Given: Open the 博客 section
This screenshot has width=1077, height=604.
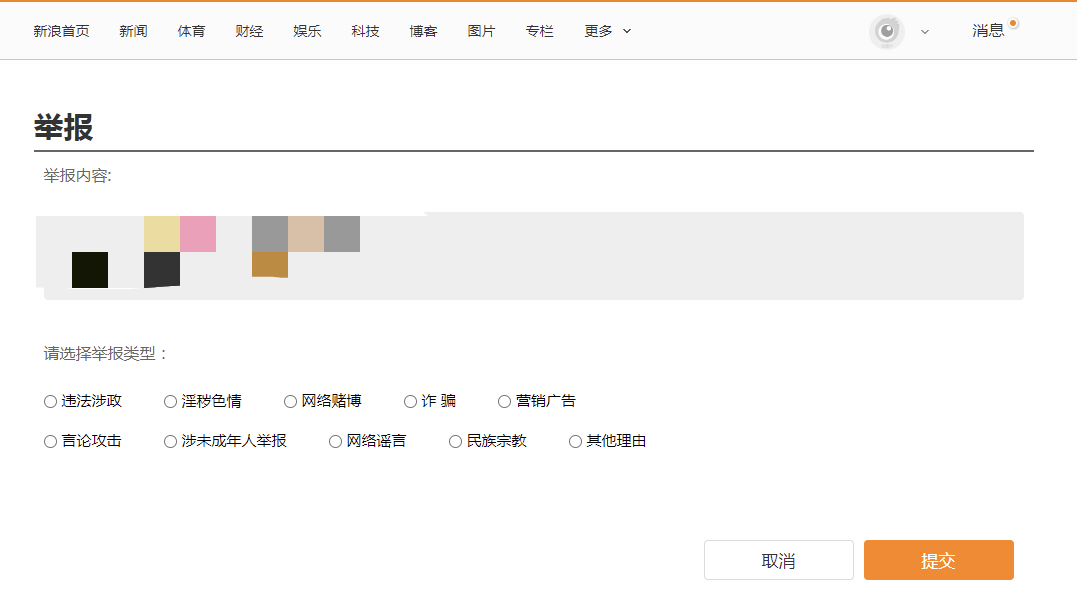Looking at the screenshot, I should pyautogui.click(x=423, y=31).
